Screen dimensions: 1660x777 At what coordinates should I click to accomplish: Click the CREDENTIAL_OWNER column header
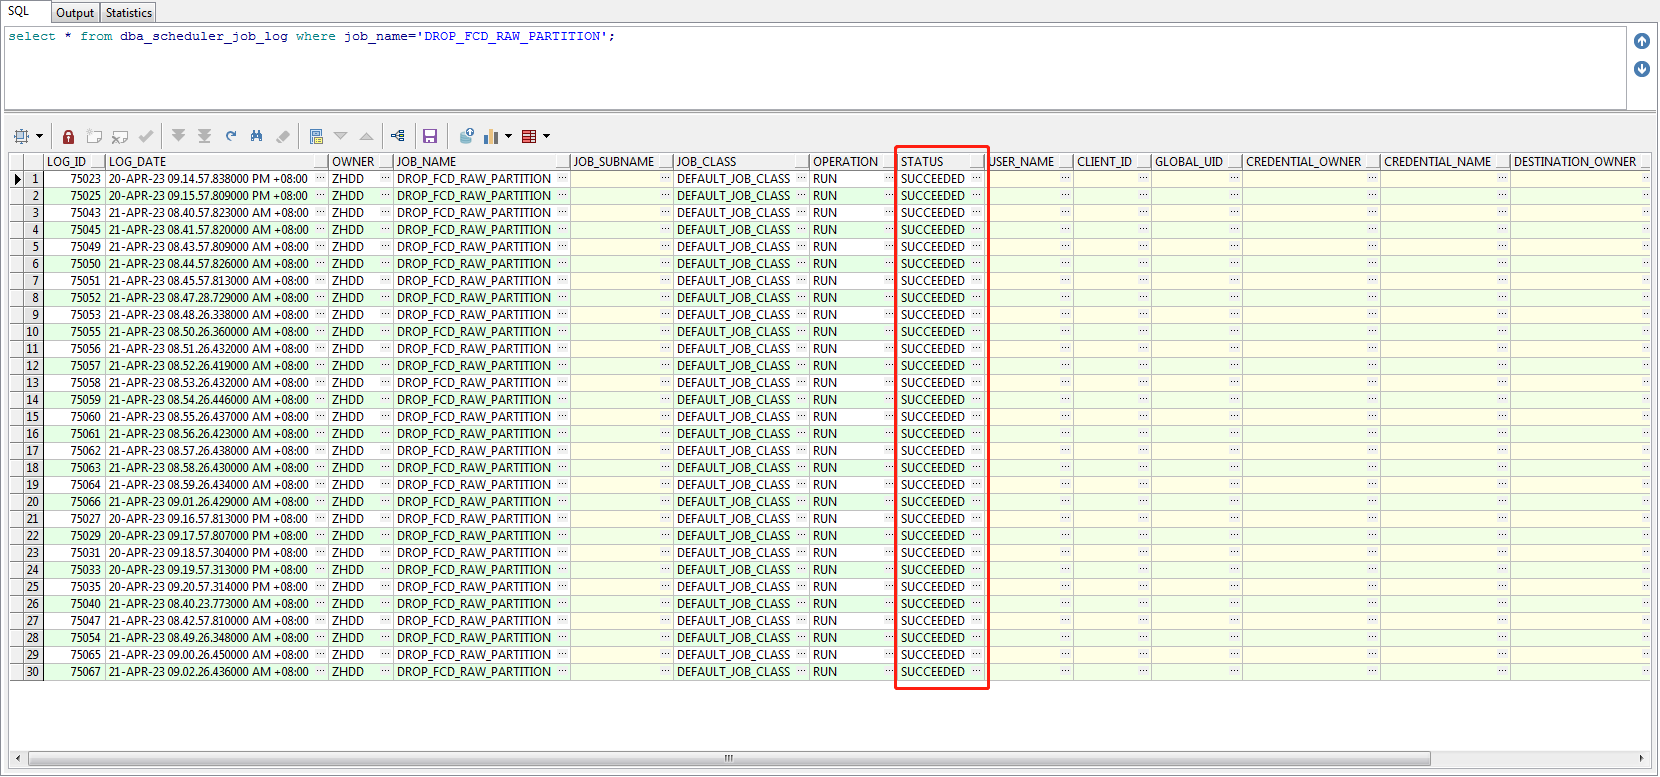point(1311,161)
